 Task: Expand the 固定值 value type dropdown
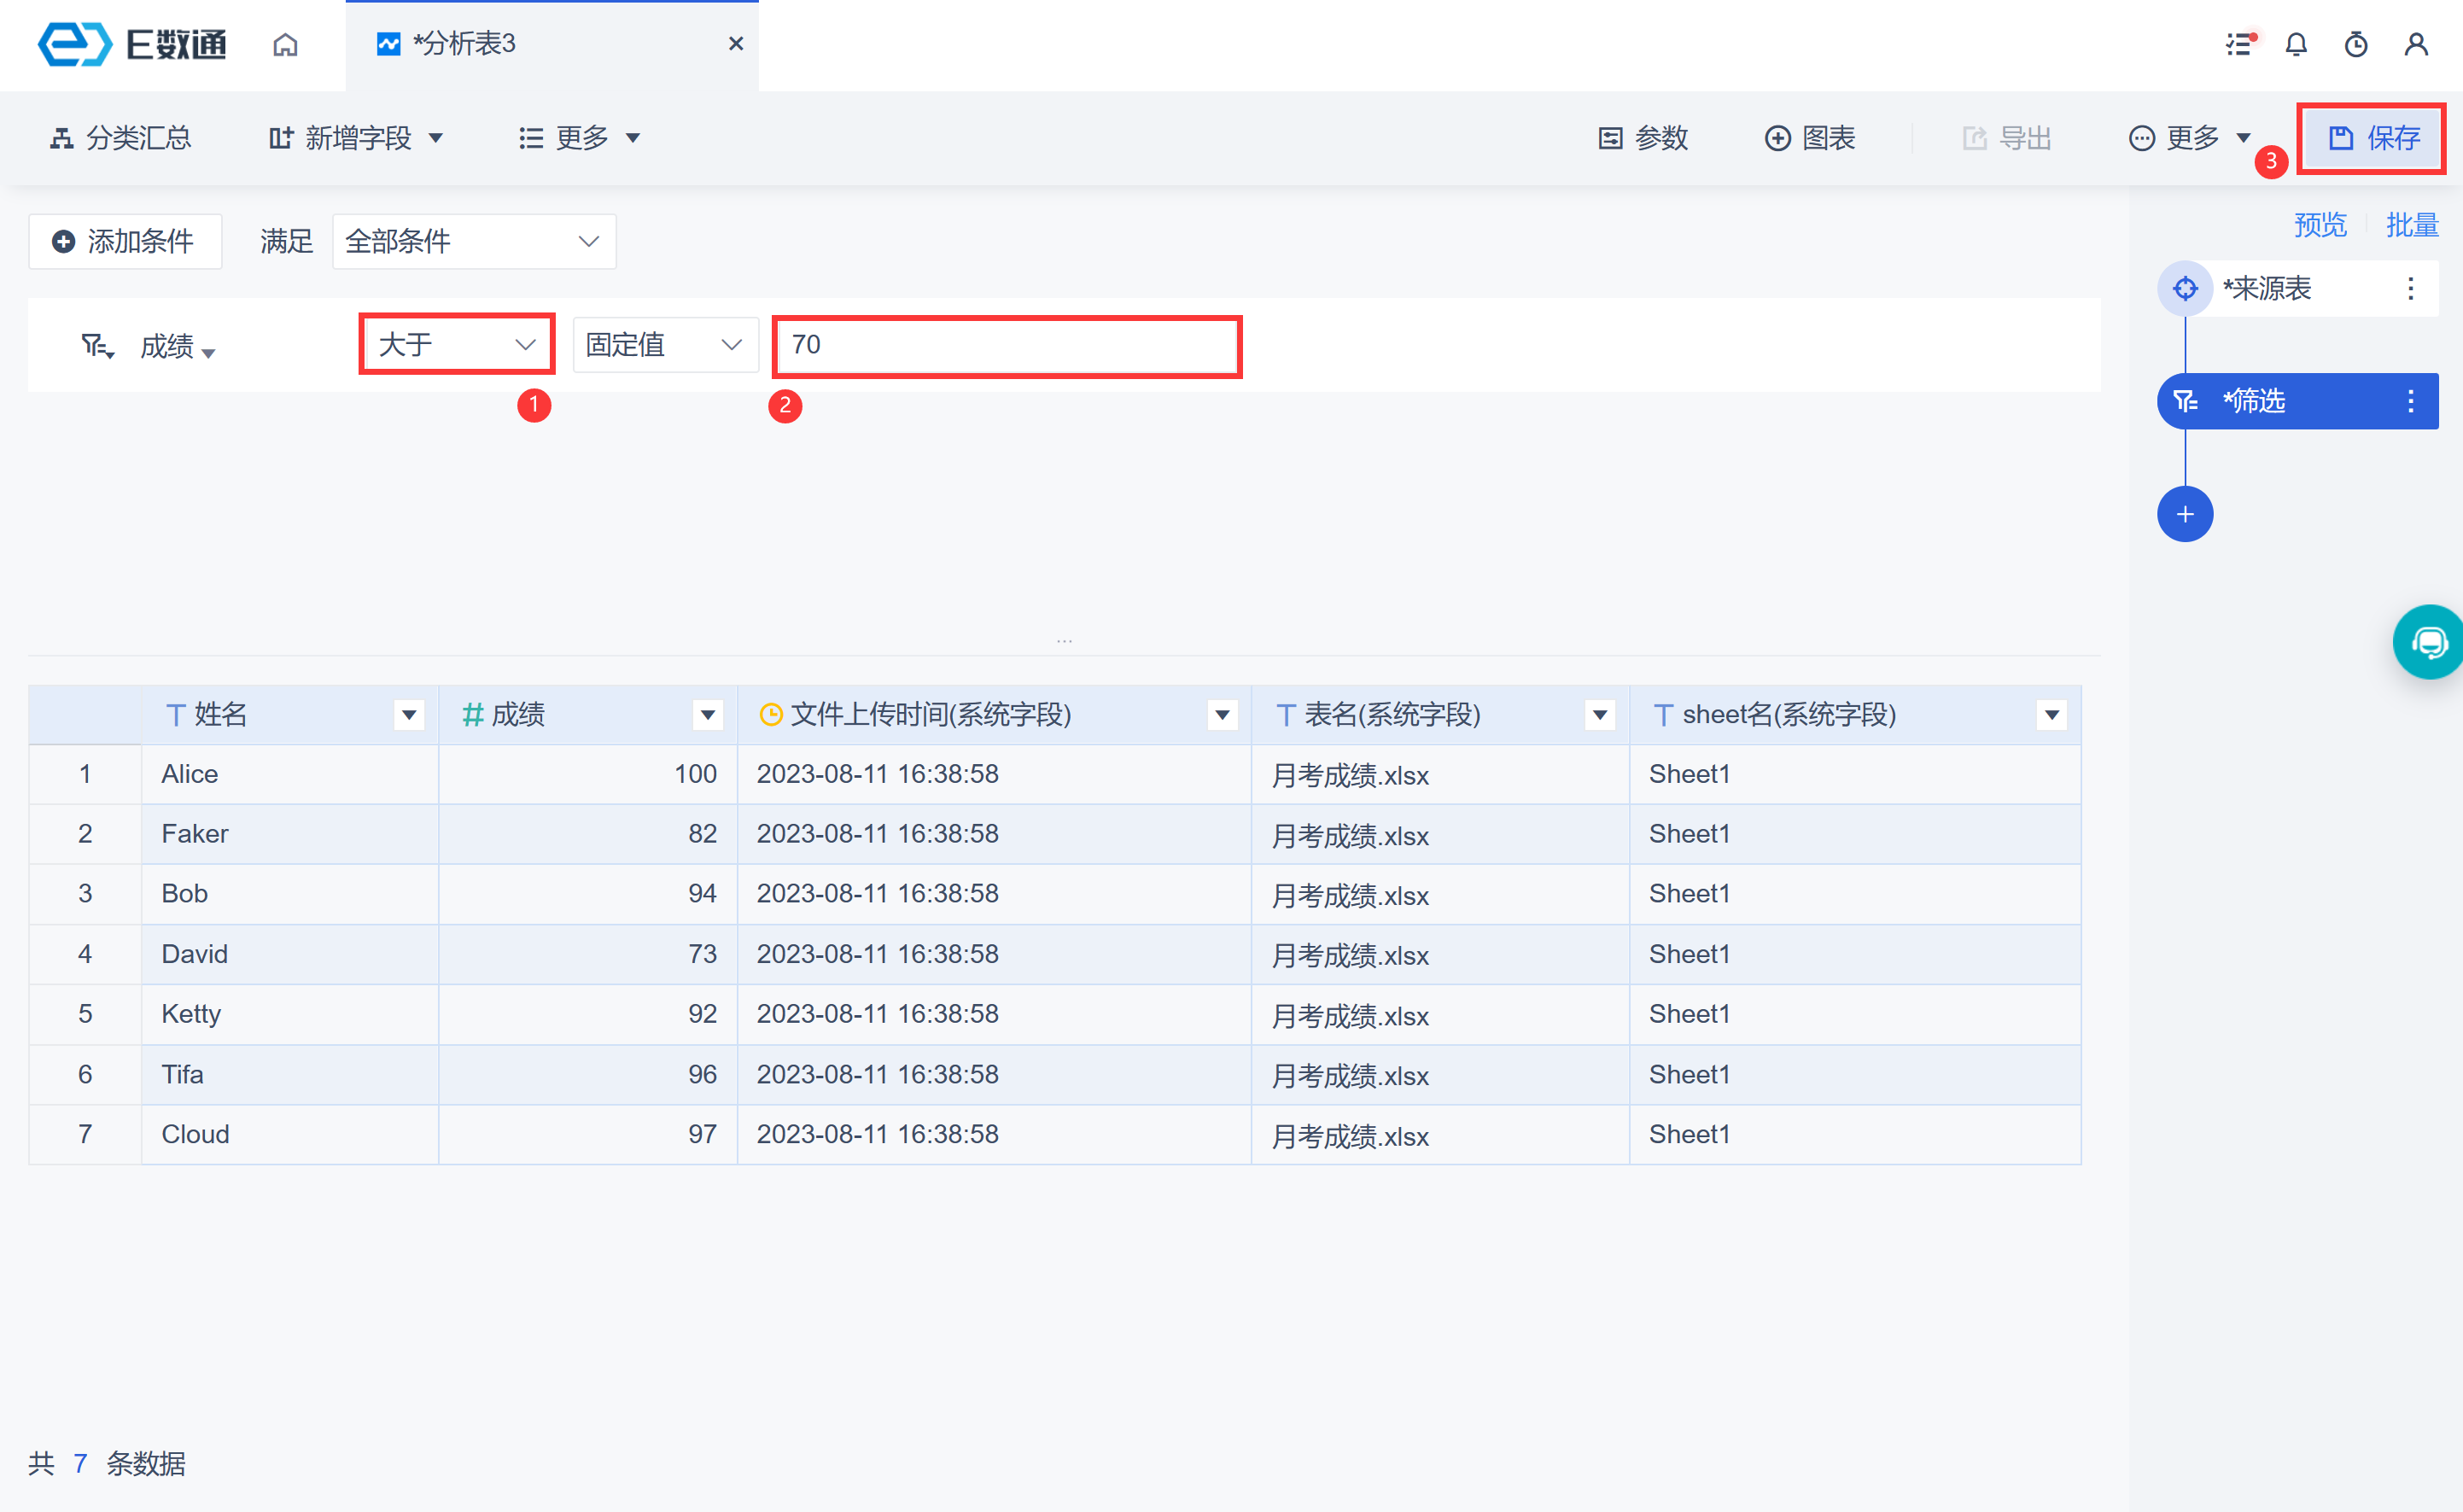click(664, 345)
